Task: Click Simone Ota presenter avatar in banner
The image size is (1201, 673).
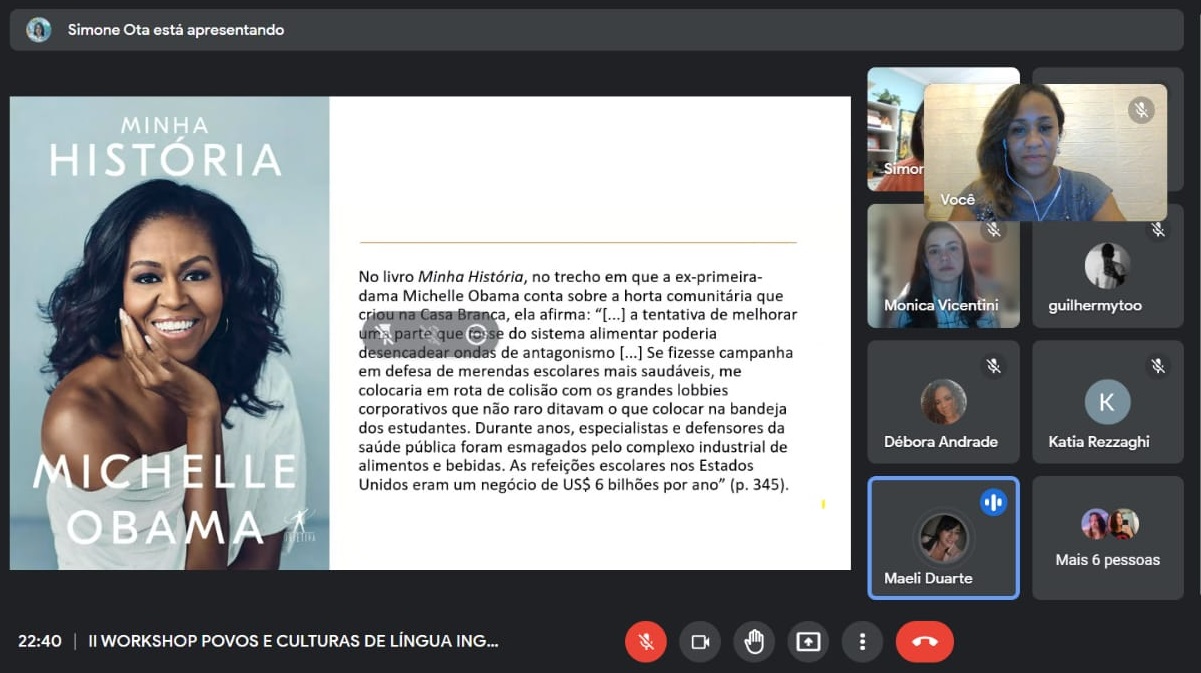Action: coord(39,30)
